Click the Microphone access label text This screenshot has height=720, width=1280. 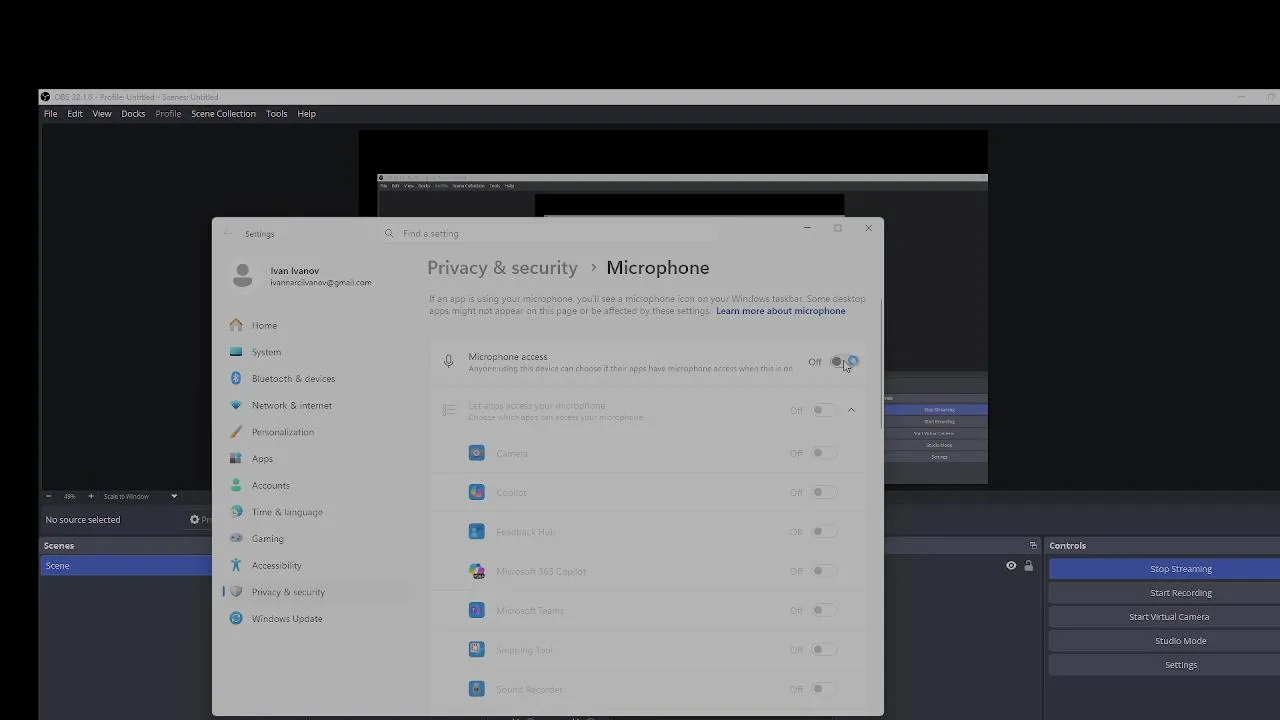[507, 356]
